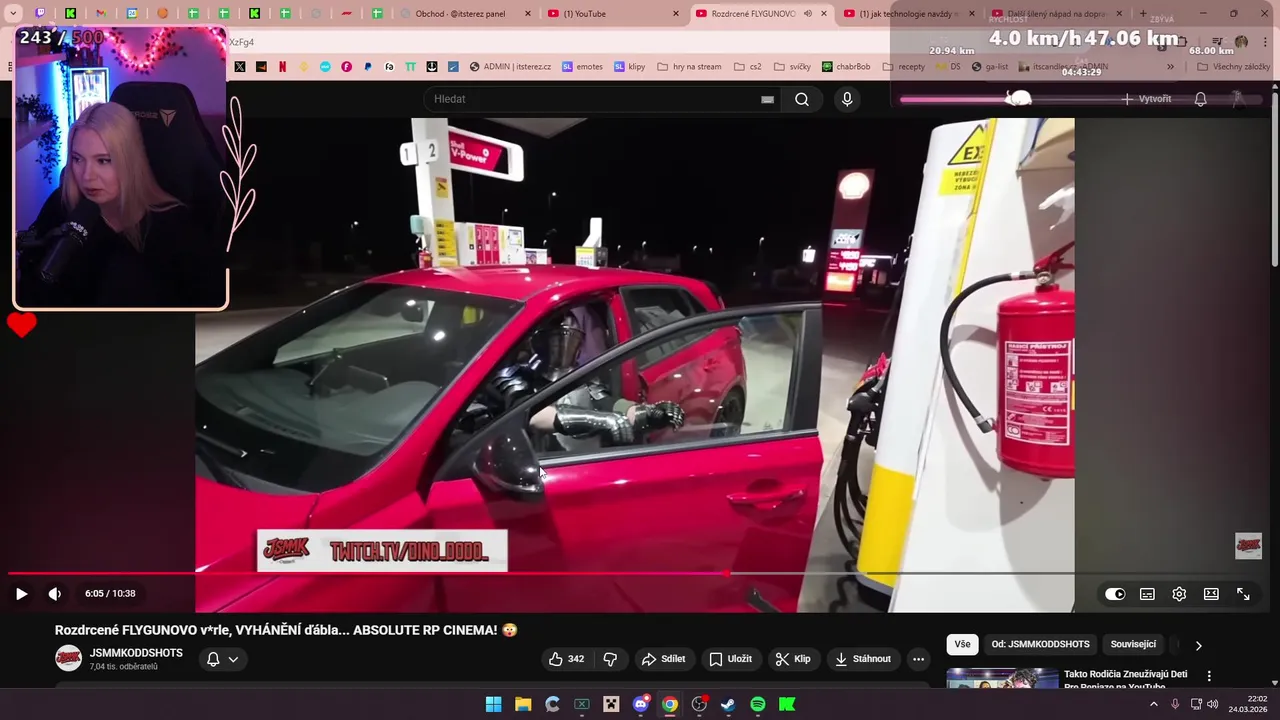Open Discord from the taskbar
1280x720 pixels.
pyautogui.click(x=641, y=704)
